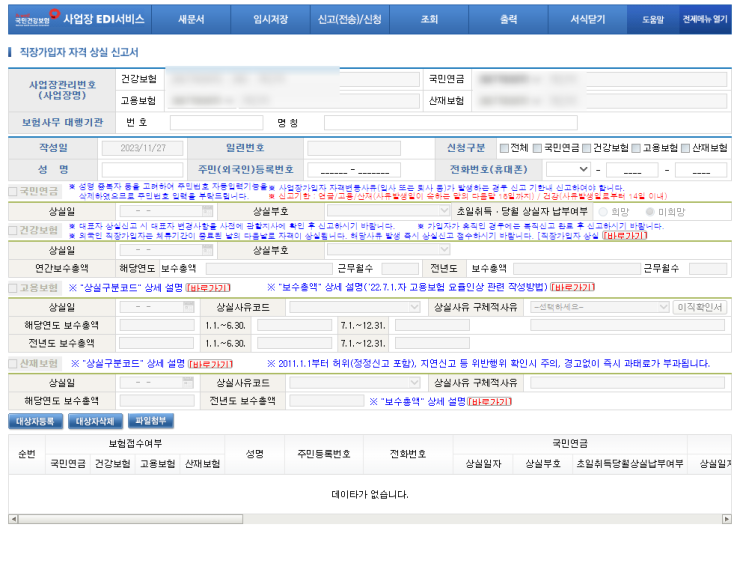This screenshot has width=743, height=569.
Task: Click the 주민등록번호 column header
Action: point(324,454)
